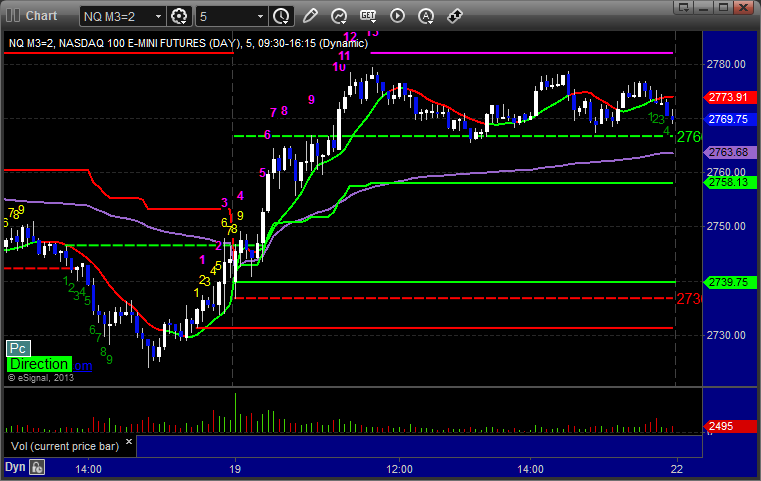Viewport: 761px width, 481px height.
Task: Maximize the chart window
Action: 724,7
